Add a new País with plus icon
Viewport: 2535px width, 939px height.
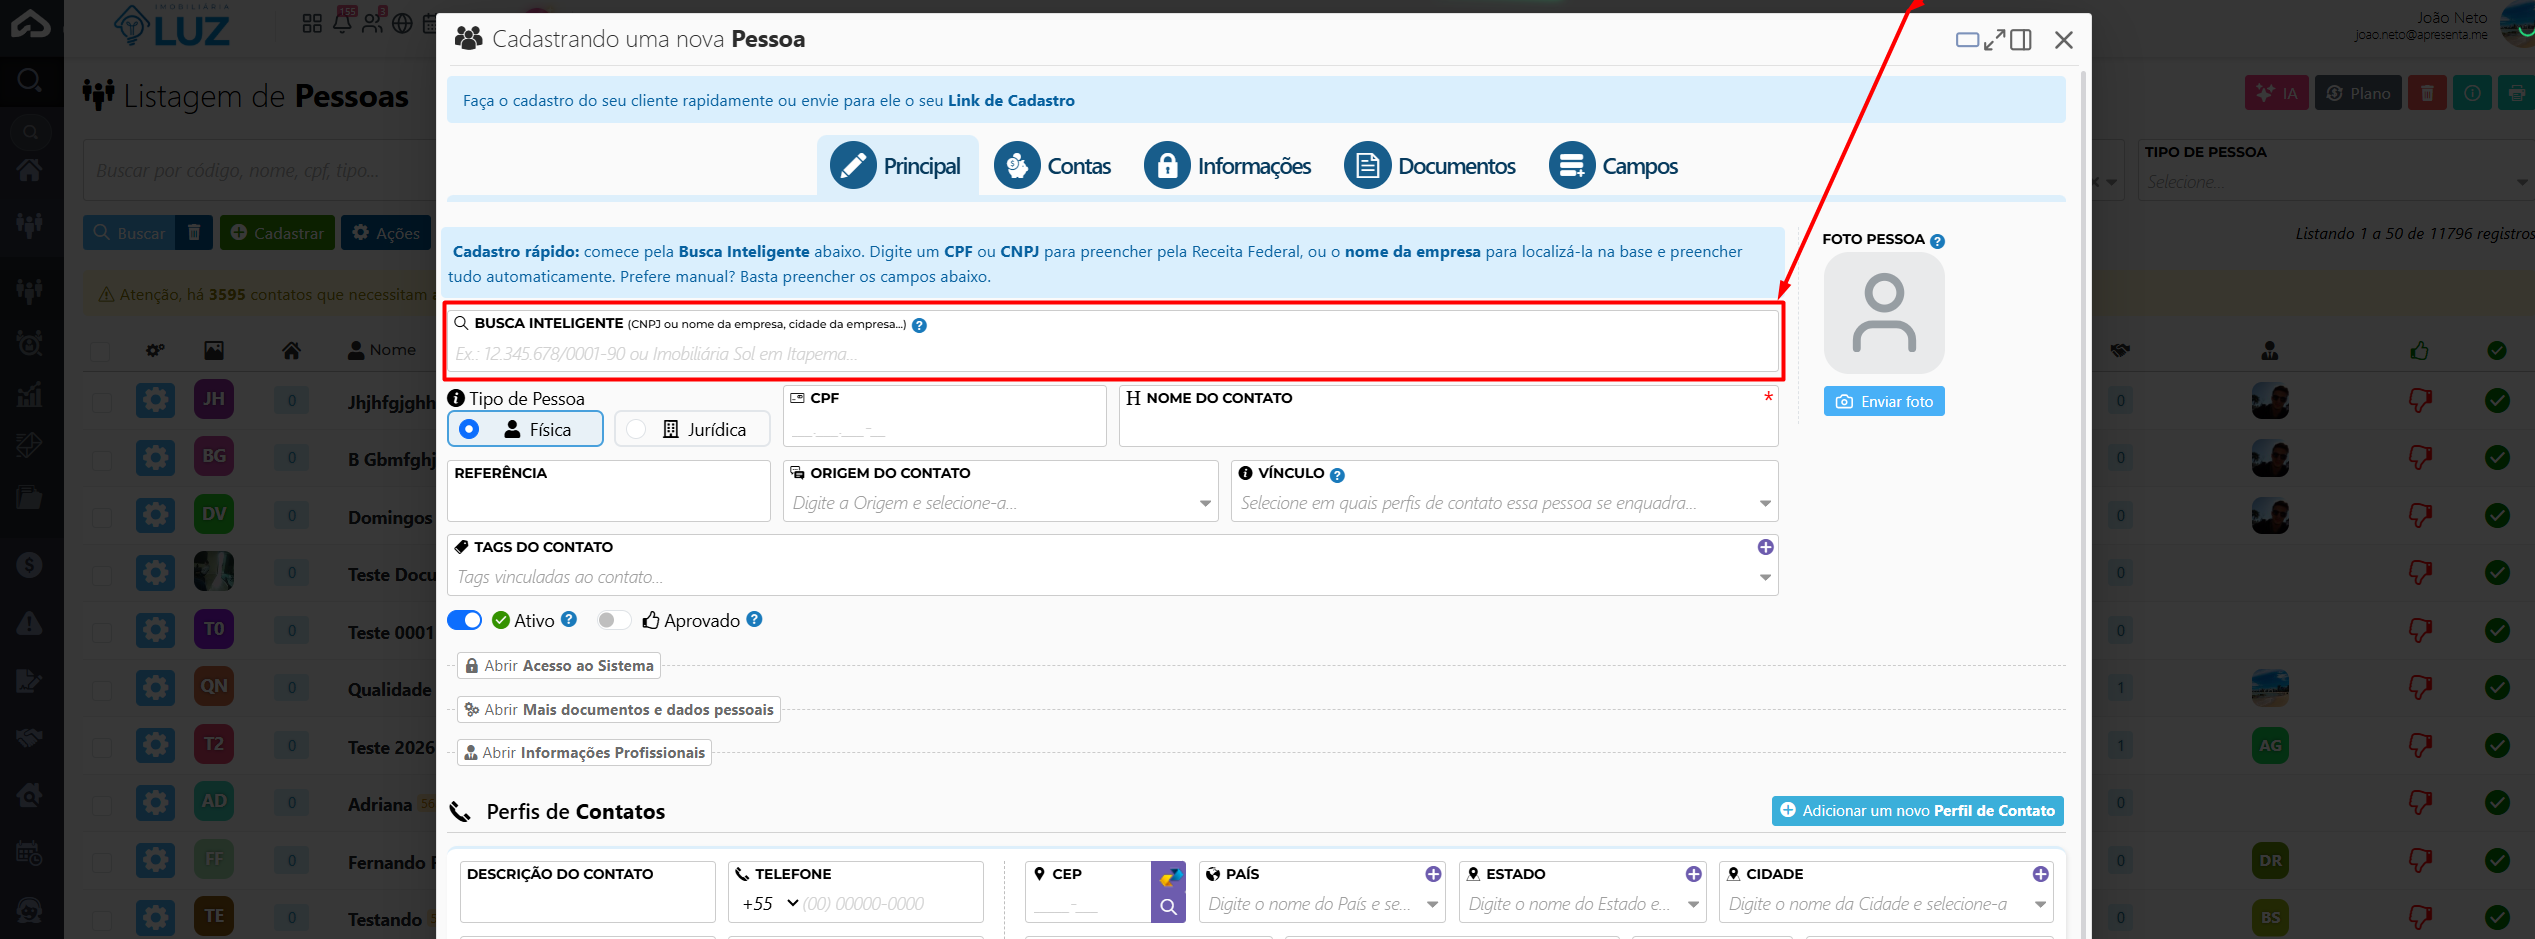pyautogui.click(x=1433, y=874)
